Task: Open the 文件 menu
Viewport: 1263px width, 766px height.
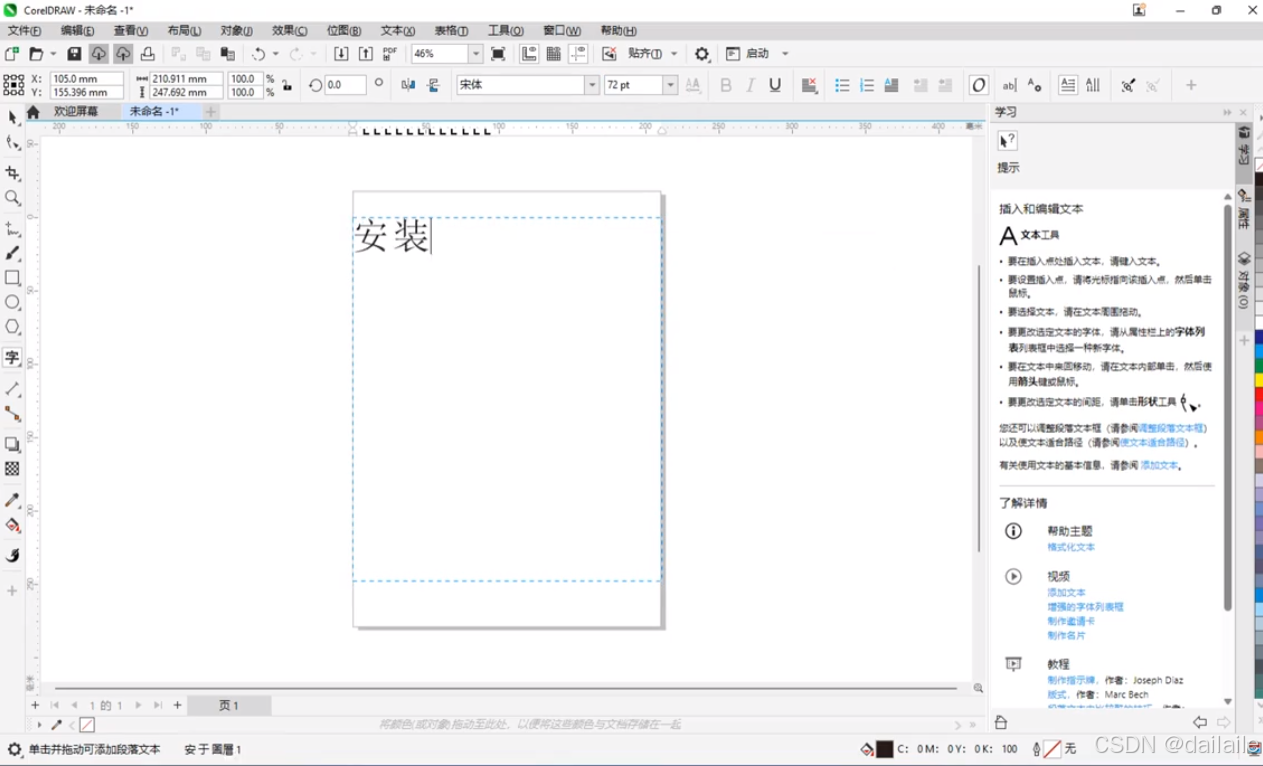Action: 24,31
